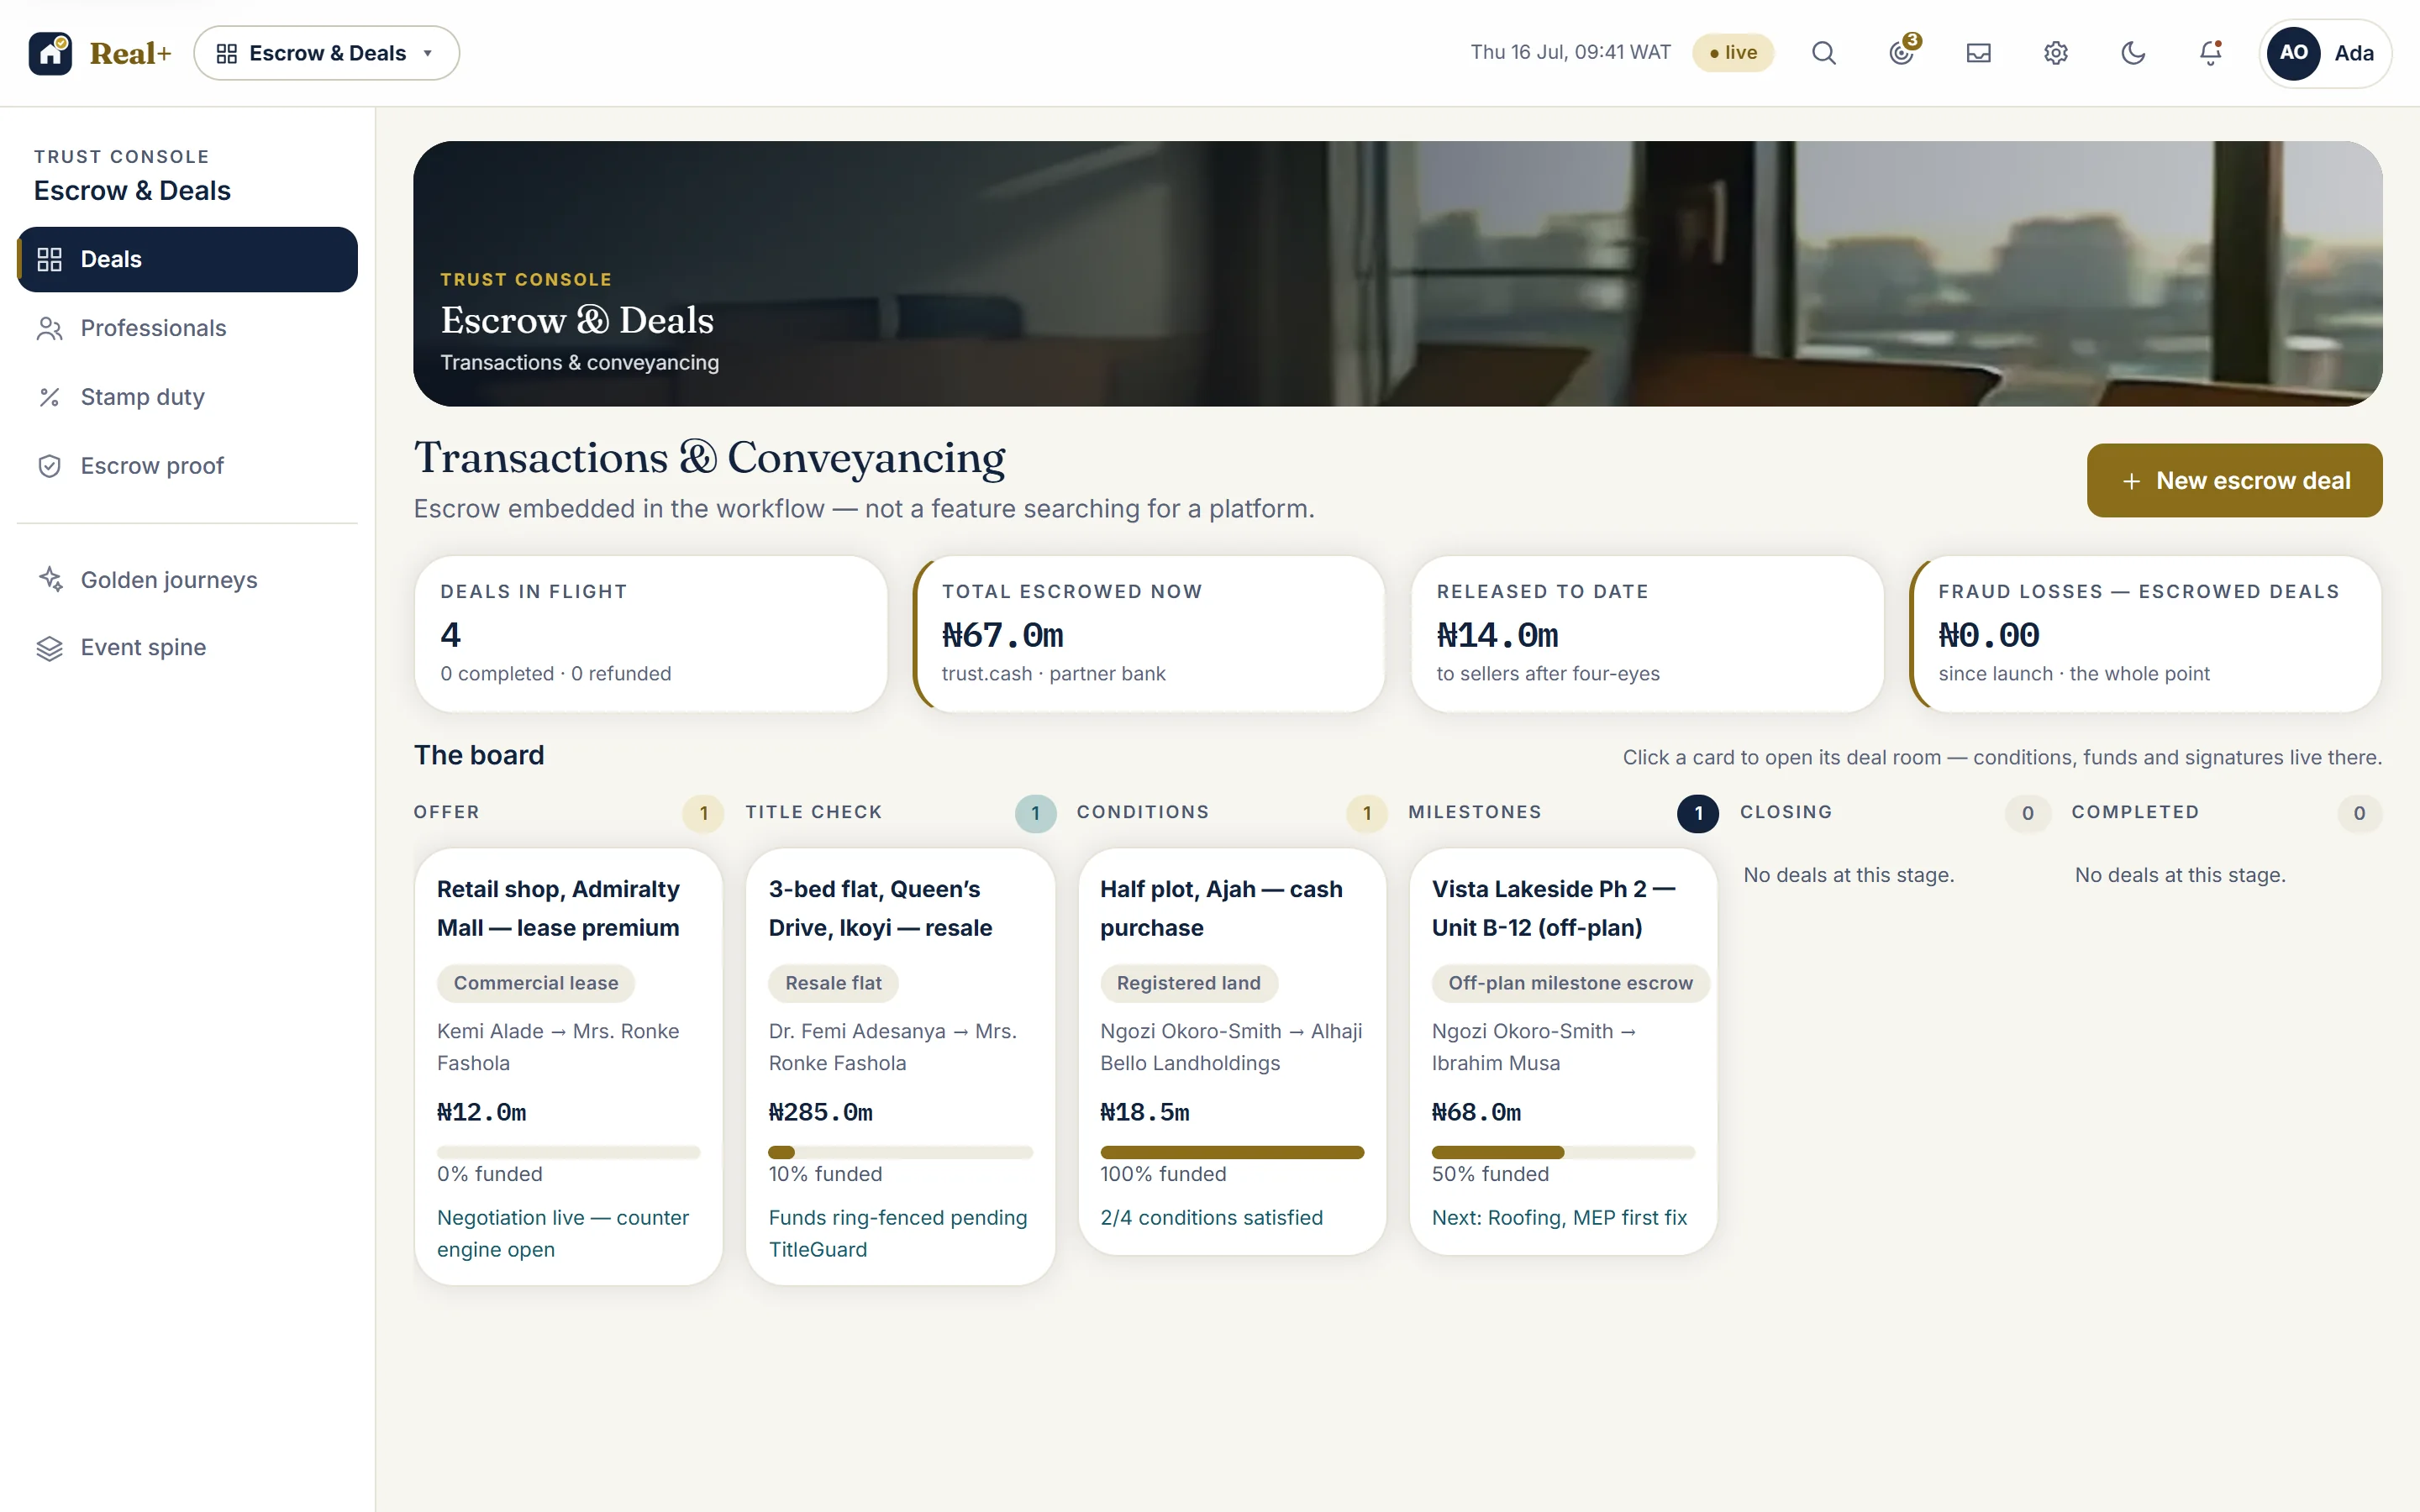Click the Escrow proof shield icon

pyautogui.click(x=50, y=466)
